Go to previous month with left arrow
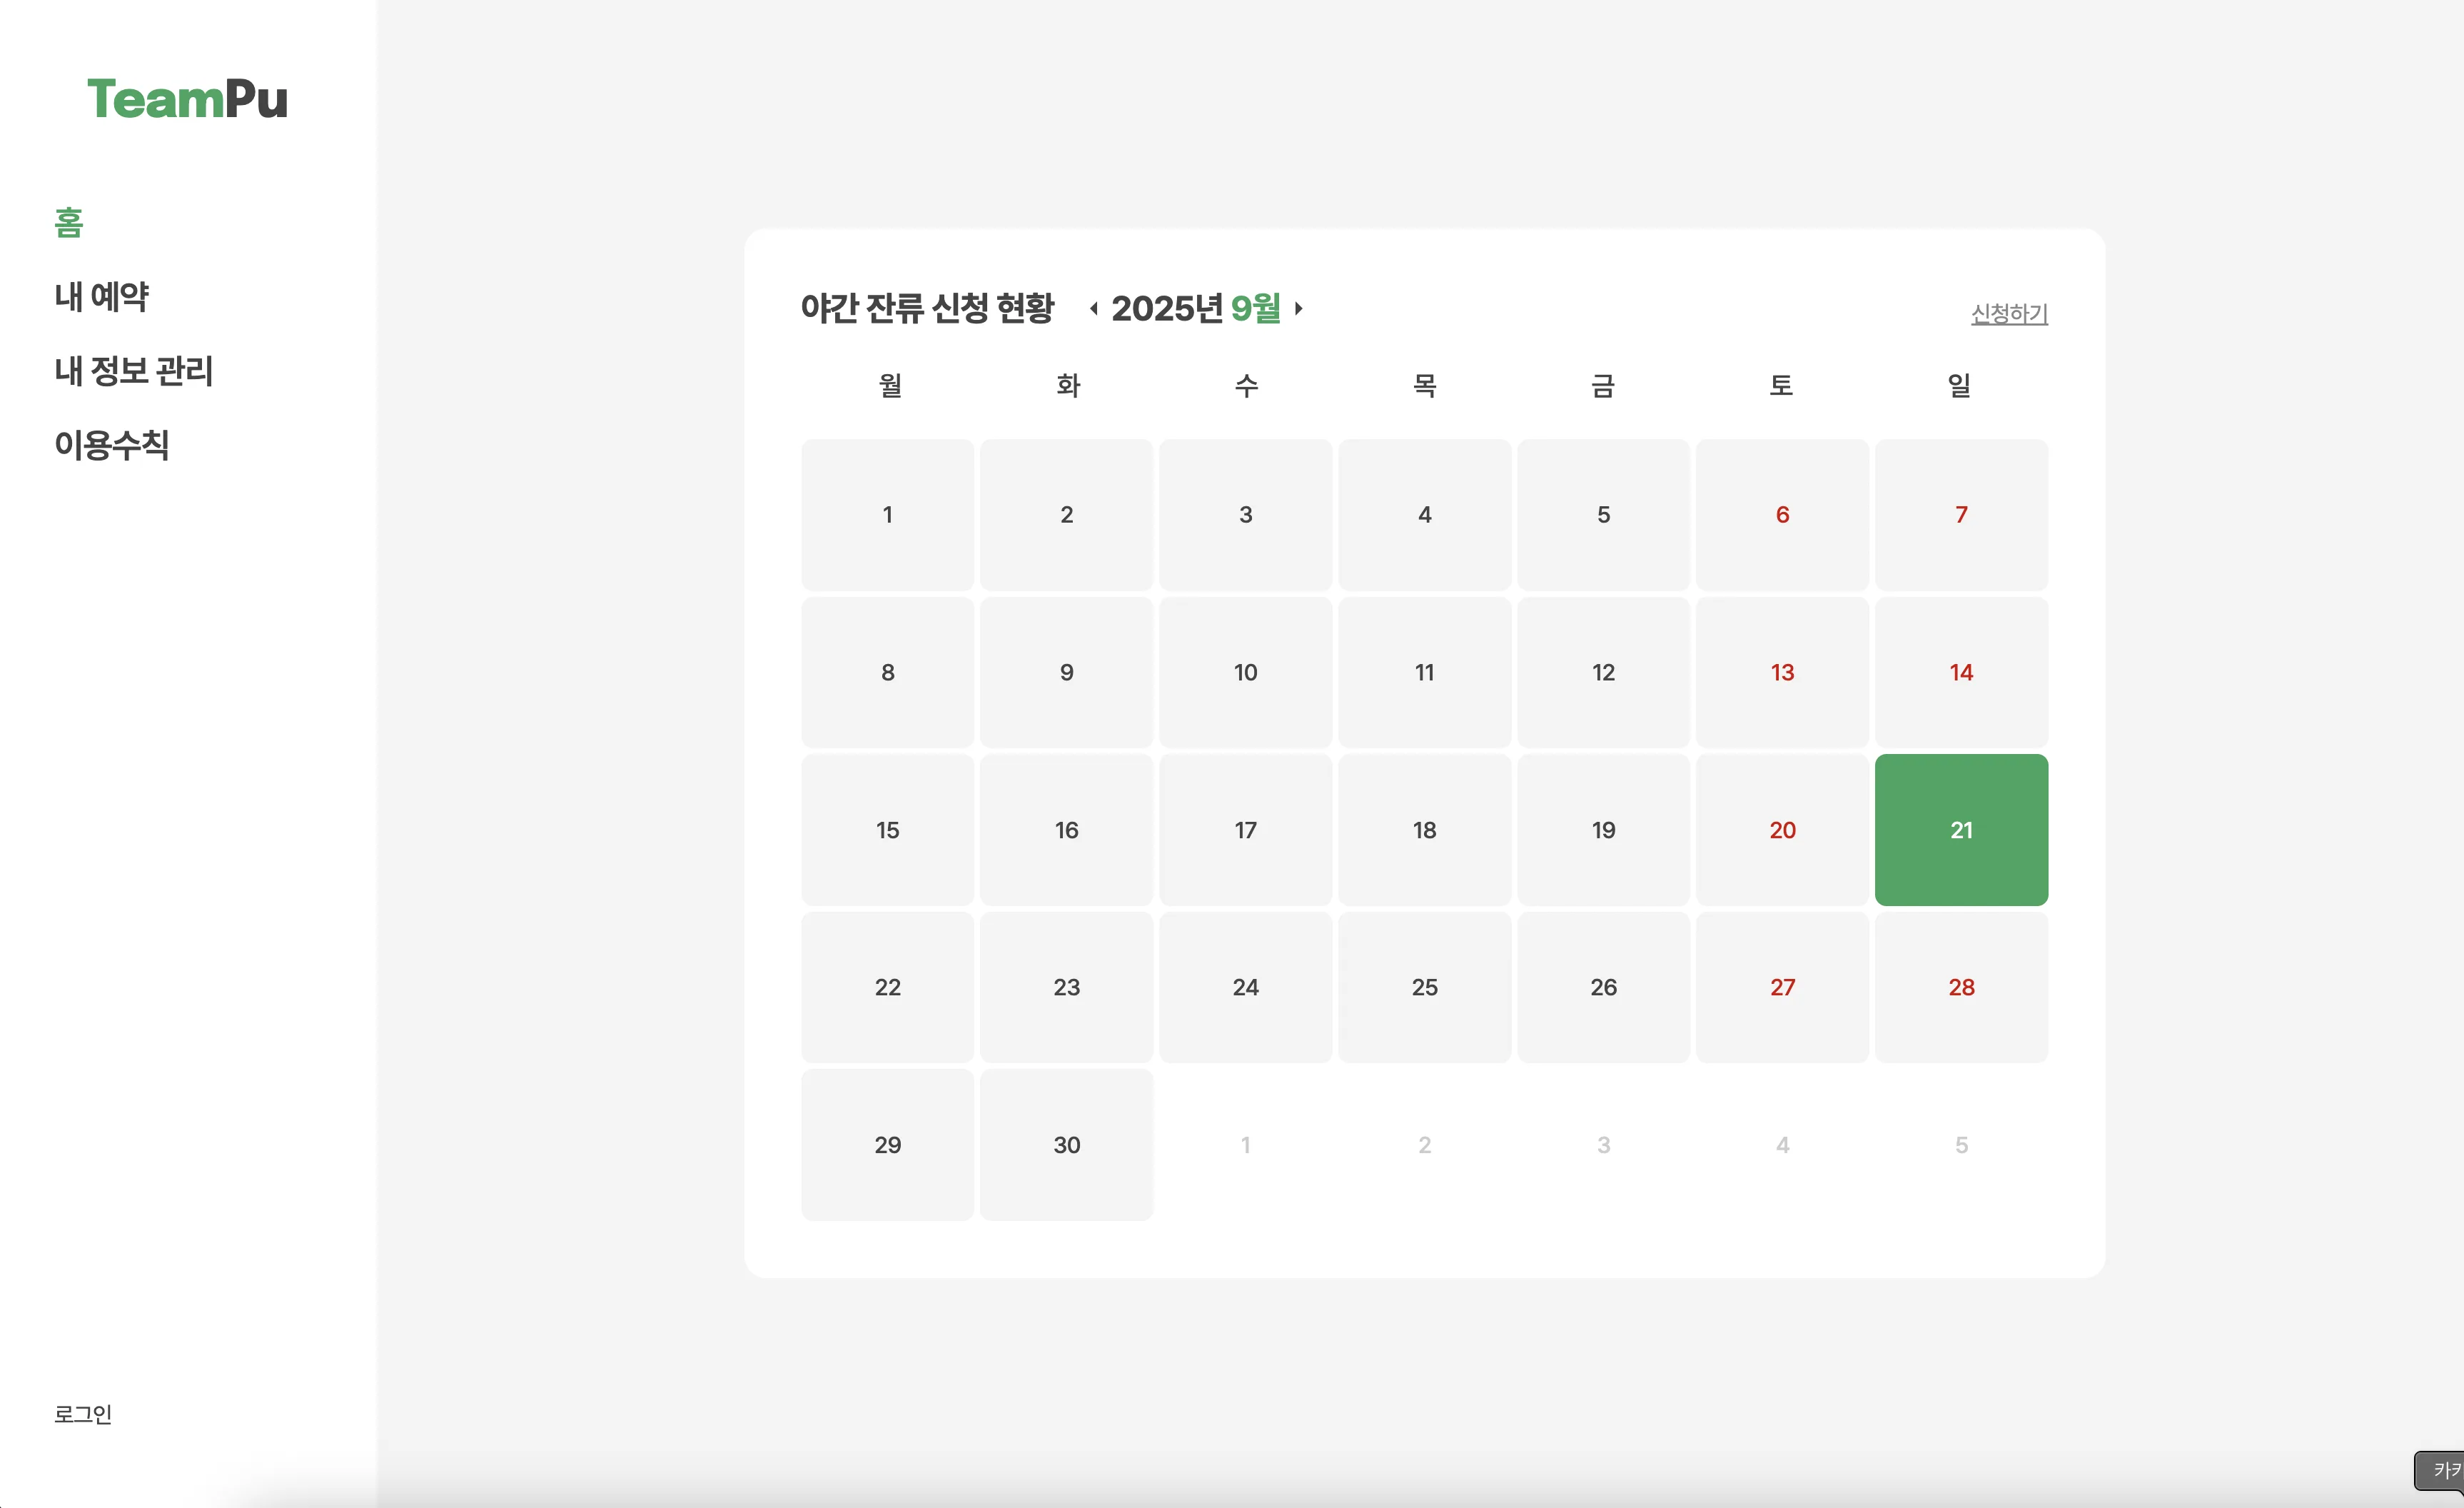 click(x=1094, y=308)
